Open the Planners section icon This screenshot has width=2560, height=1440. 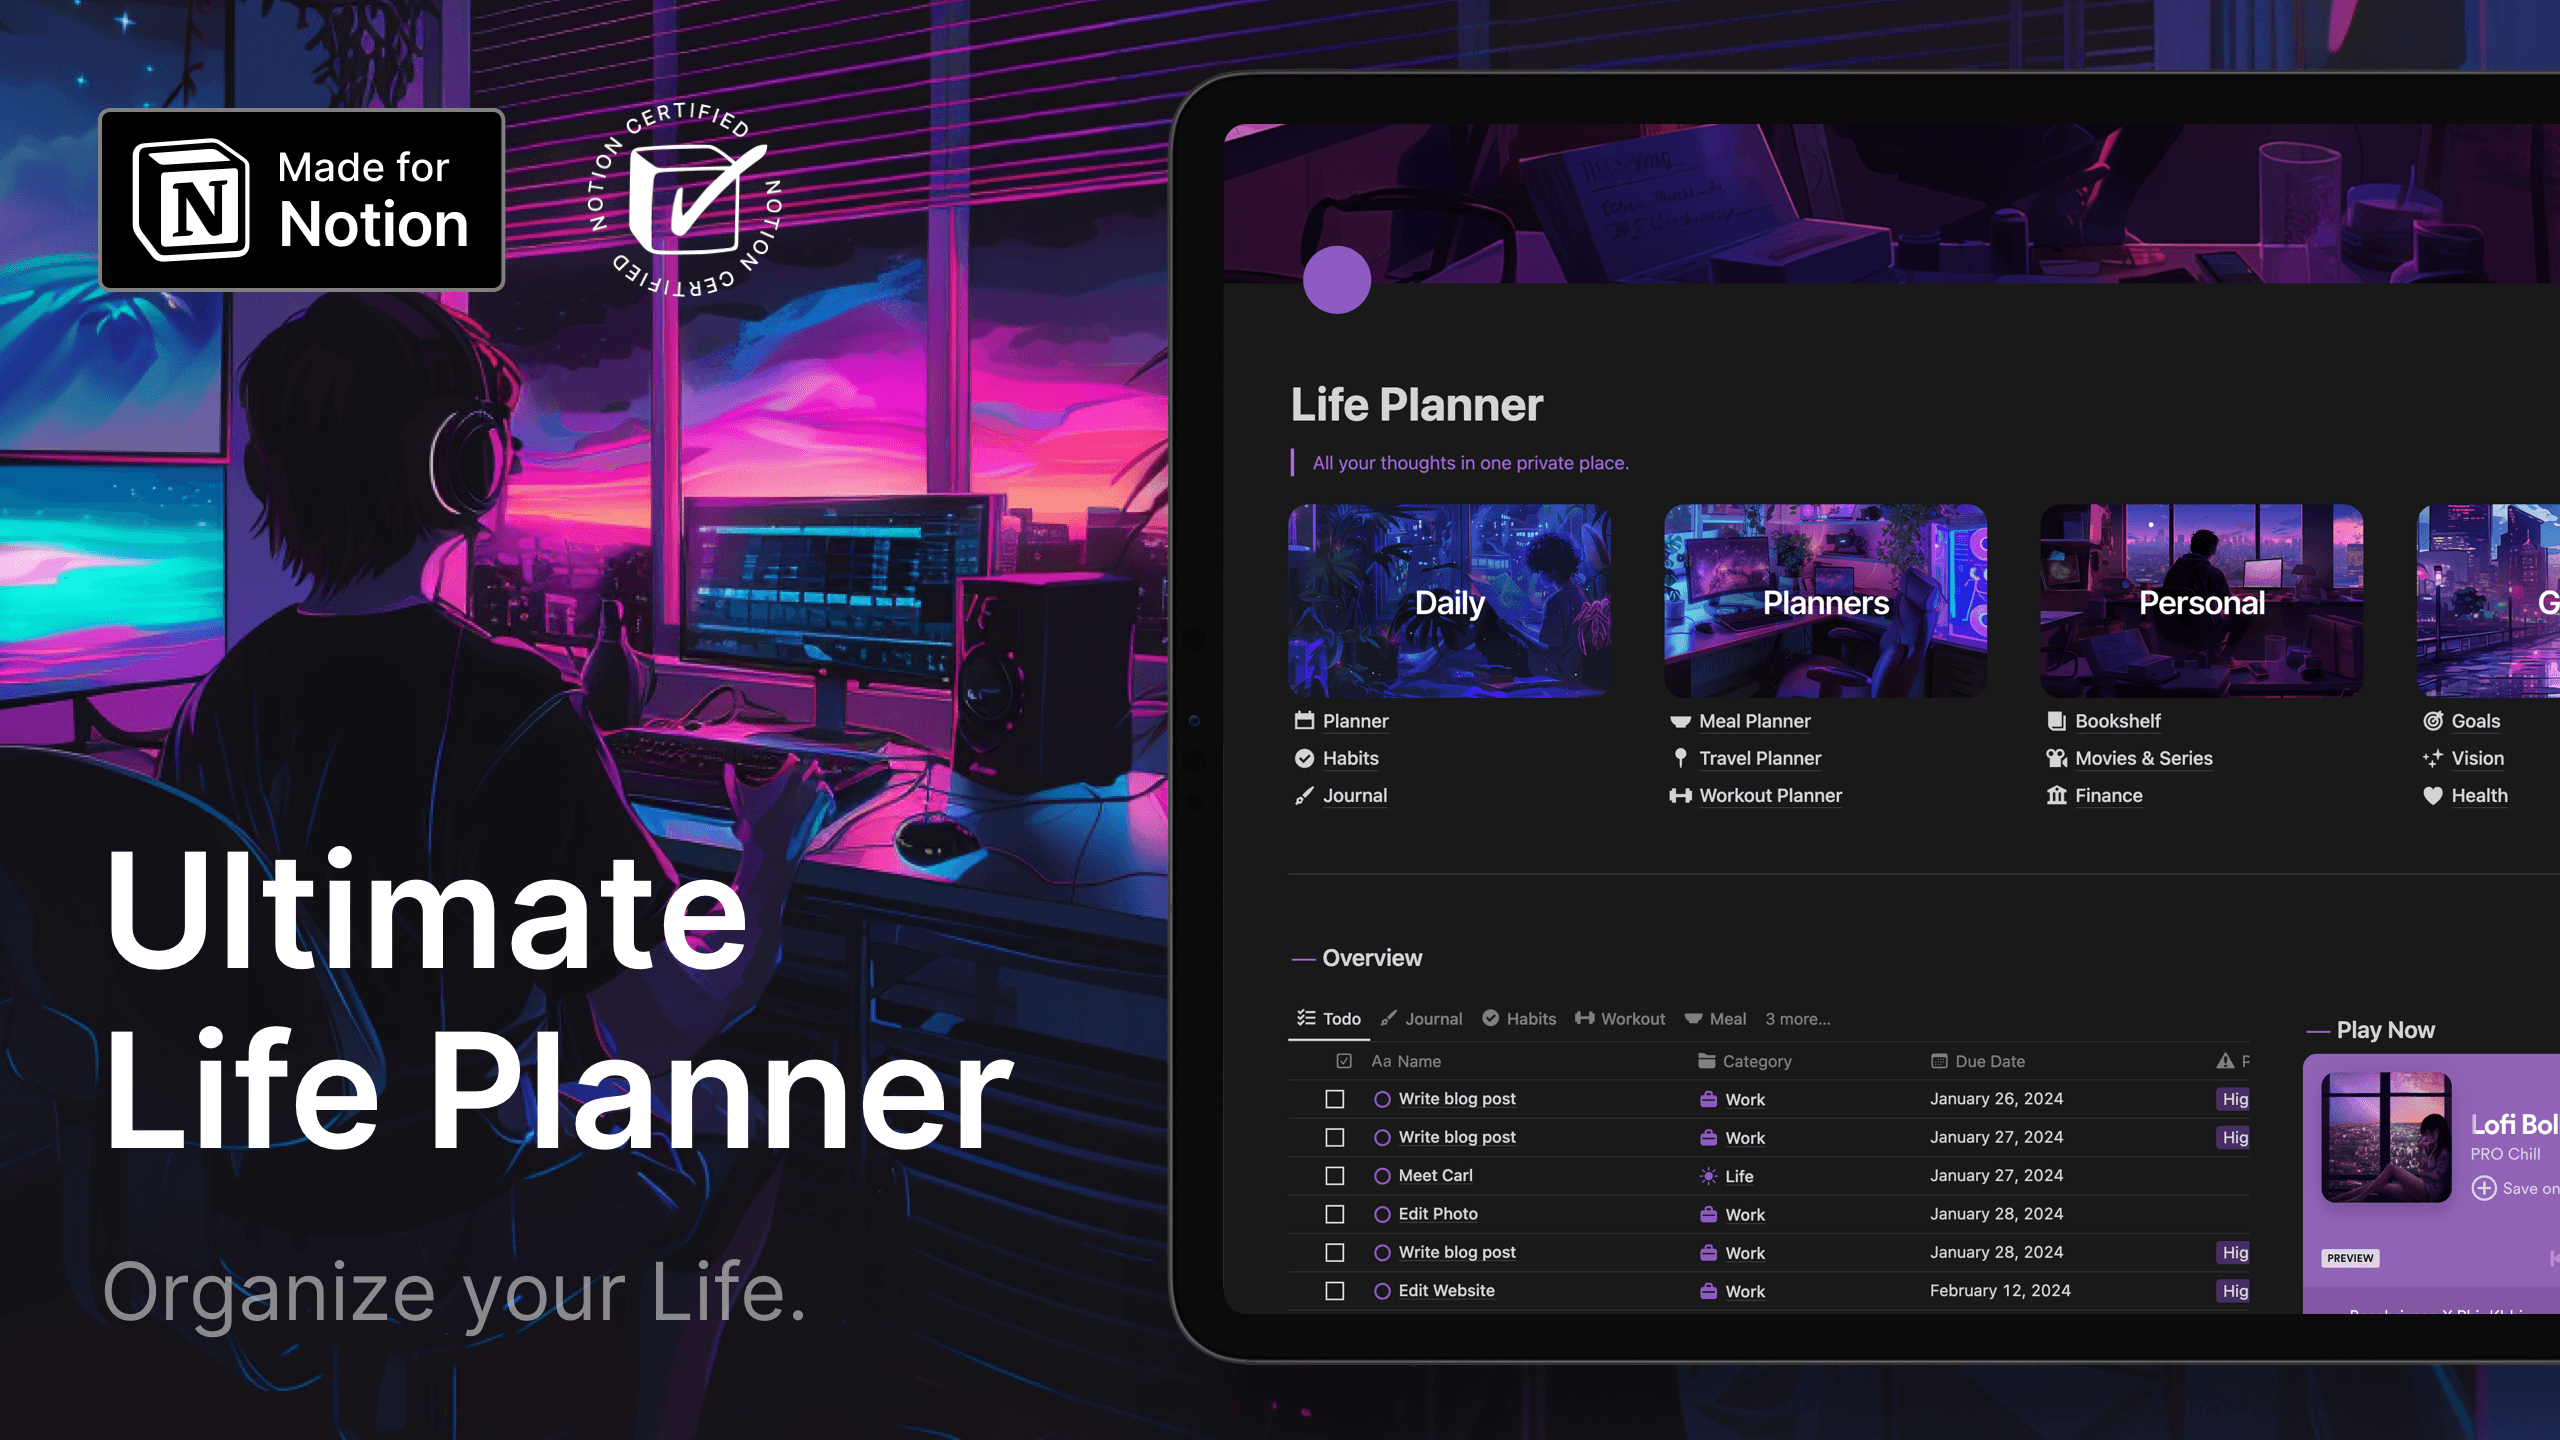pyautogui.click(x=1825, y=601)
